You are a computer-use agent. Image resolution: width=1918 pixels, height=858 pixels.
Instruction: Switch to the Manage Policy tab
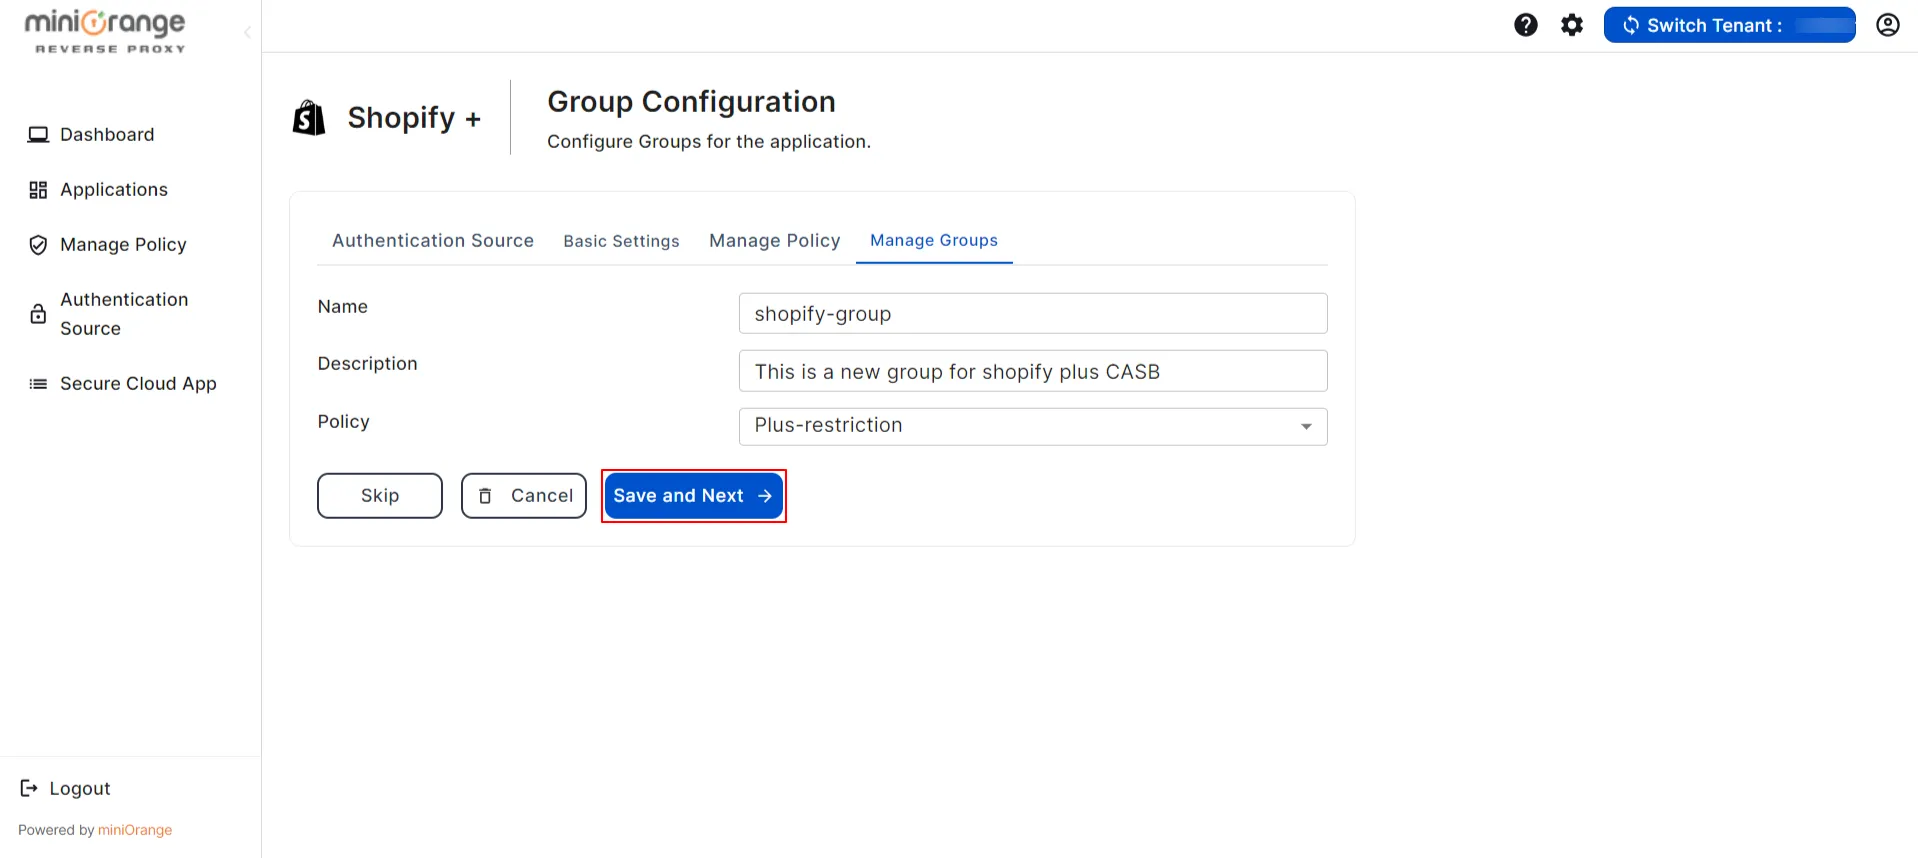pyautogui.click(x=775, y=241)
